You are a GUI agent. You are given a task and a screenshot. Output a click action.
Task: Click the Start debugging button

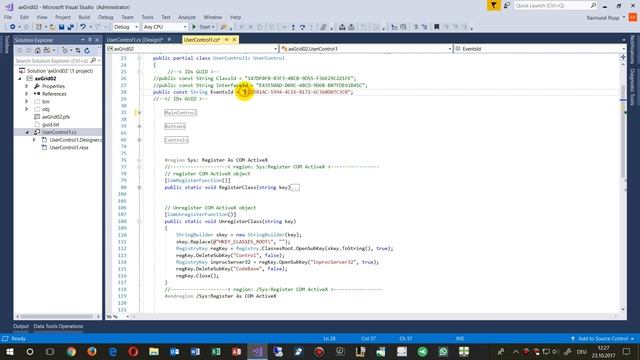(203, 27)
